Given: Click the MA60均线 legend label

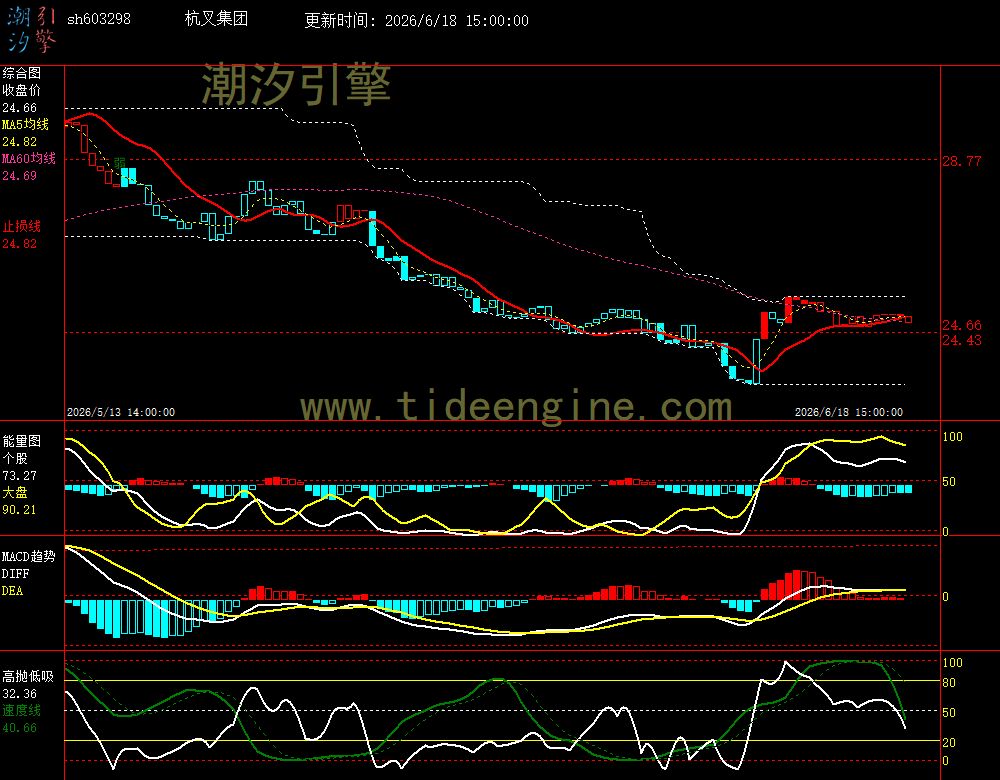Looking at the screenshot, I should coord(29,158).
